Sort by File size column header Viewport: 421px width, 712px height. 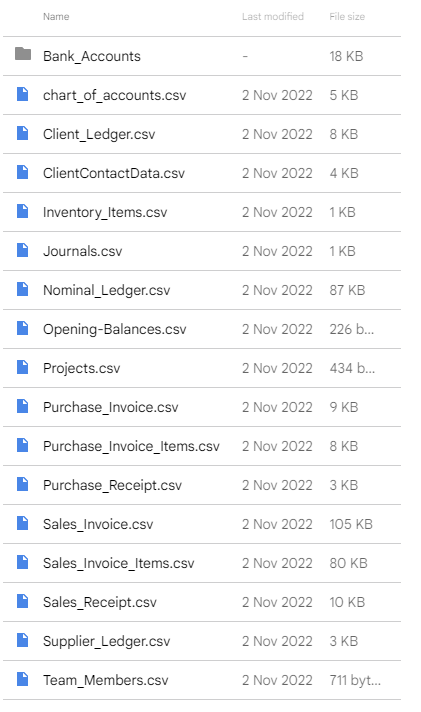click(x=347, y=17)
